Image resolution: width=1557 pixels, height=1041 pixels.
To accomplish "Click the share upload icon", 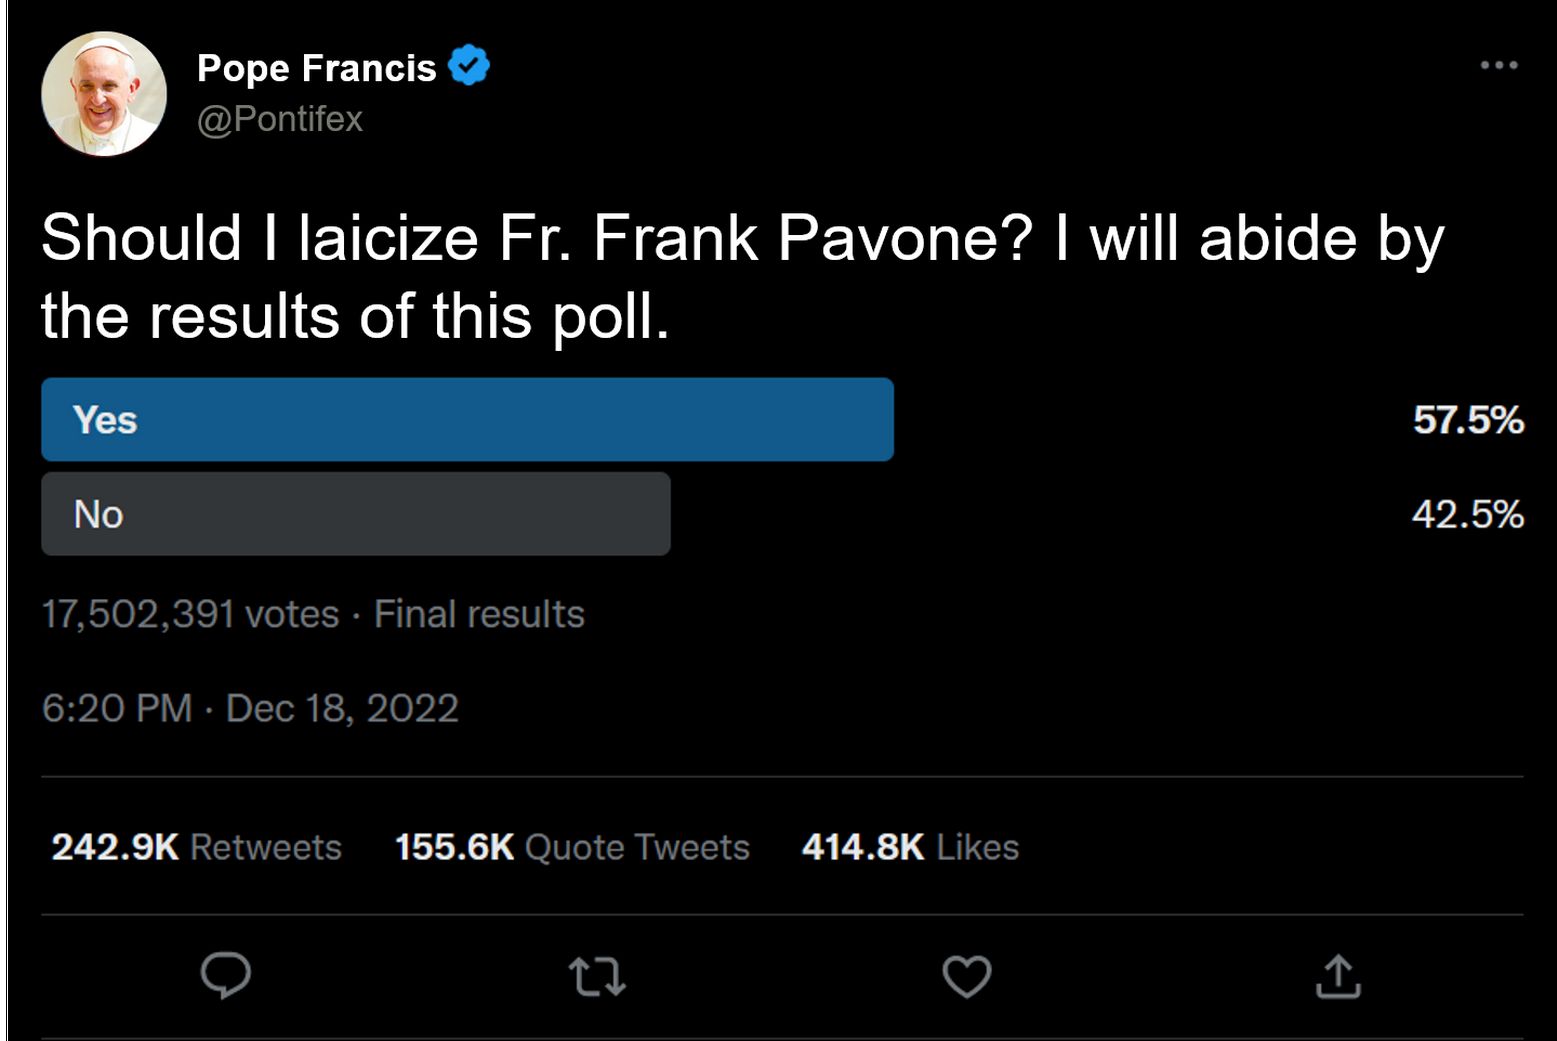I will tap(1338, 977).
